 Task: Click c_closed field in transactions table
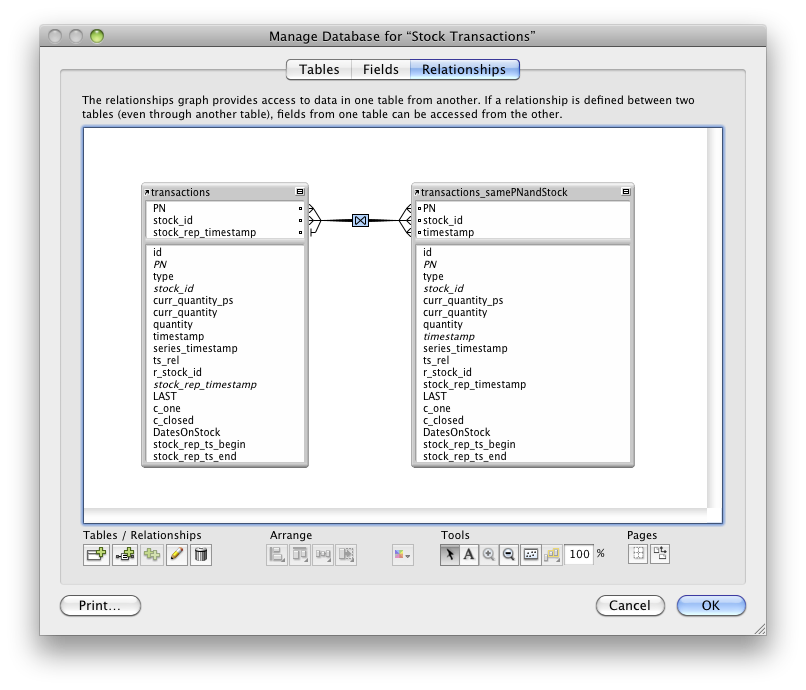point(173,420)
